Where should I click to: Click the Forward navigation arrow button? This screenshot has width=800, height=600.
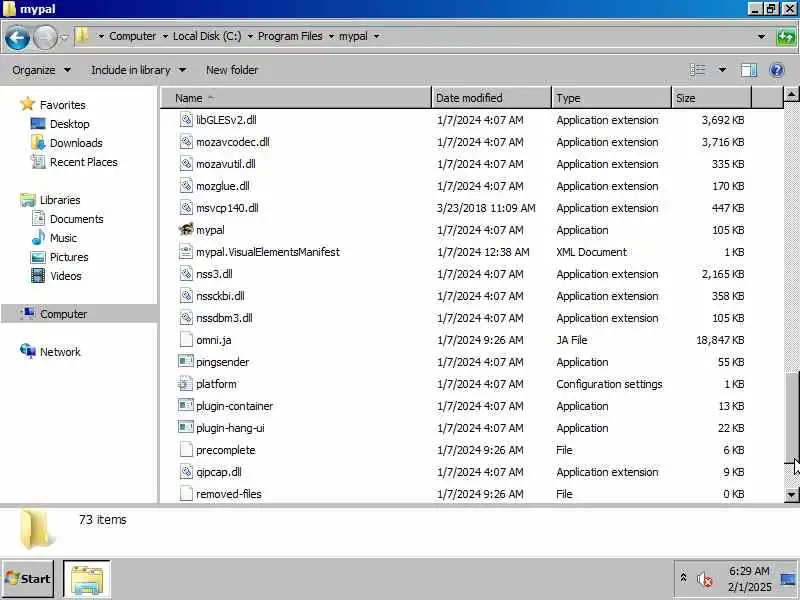click(45, 38)
